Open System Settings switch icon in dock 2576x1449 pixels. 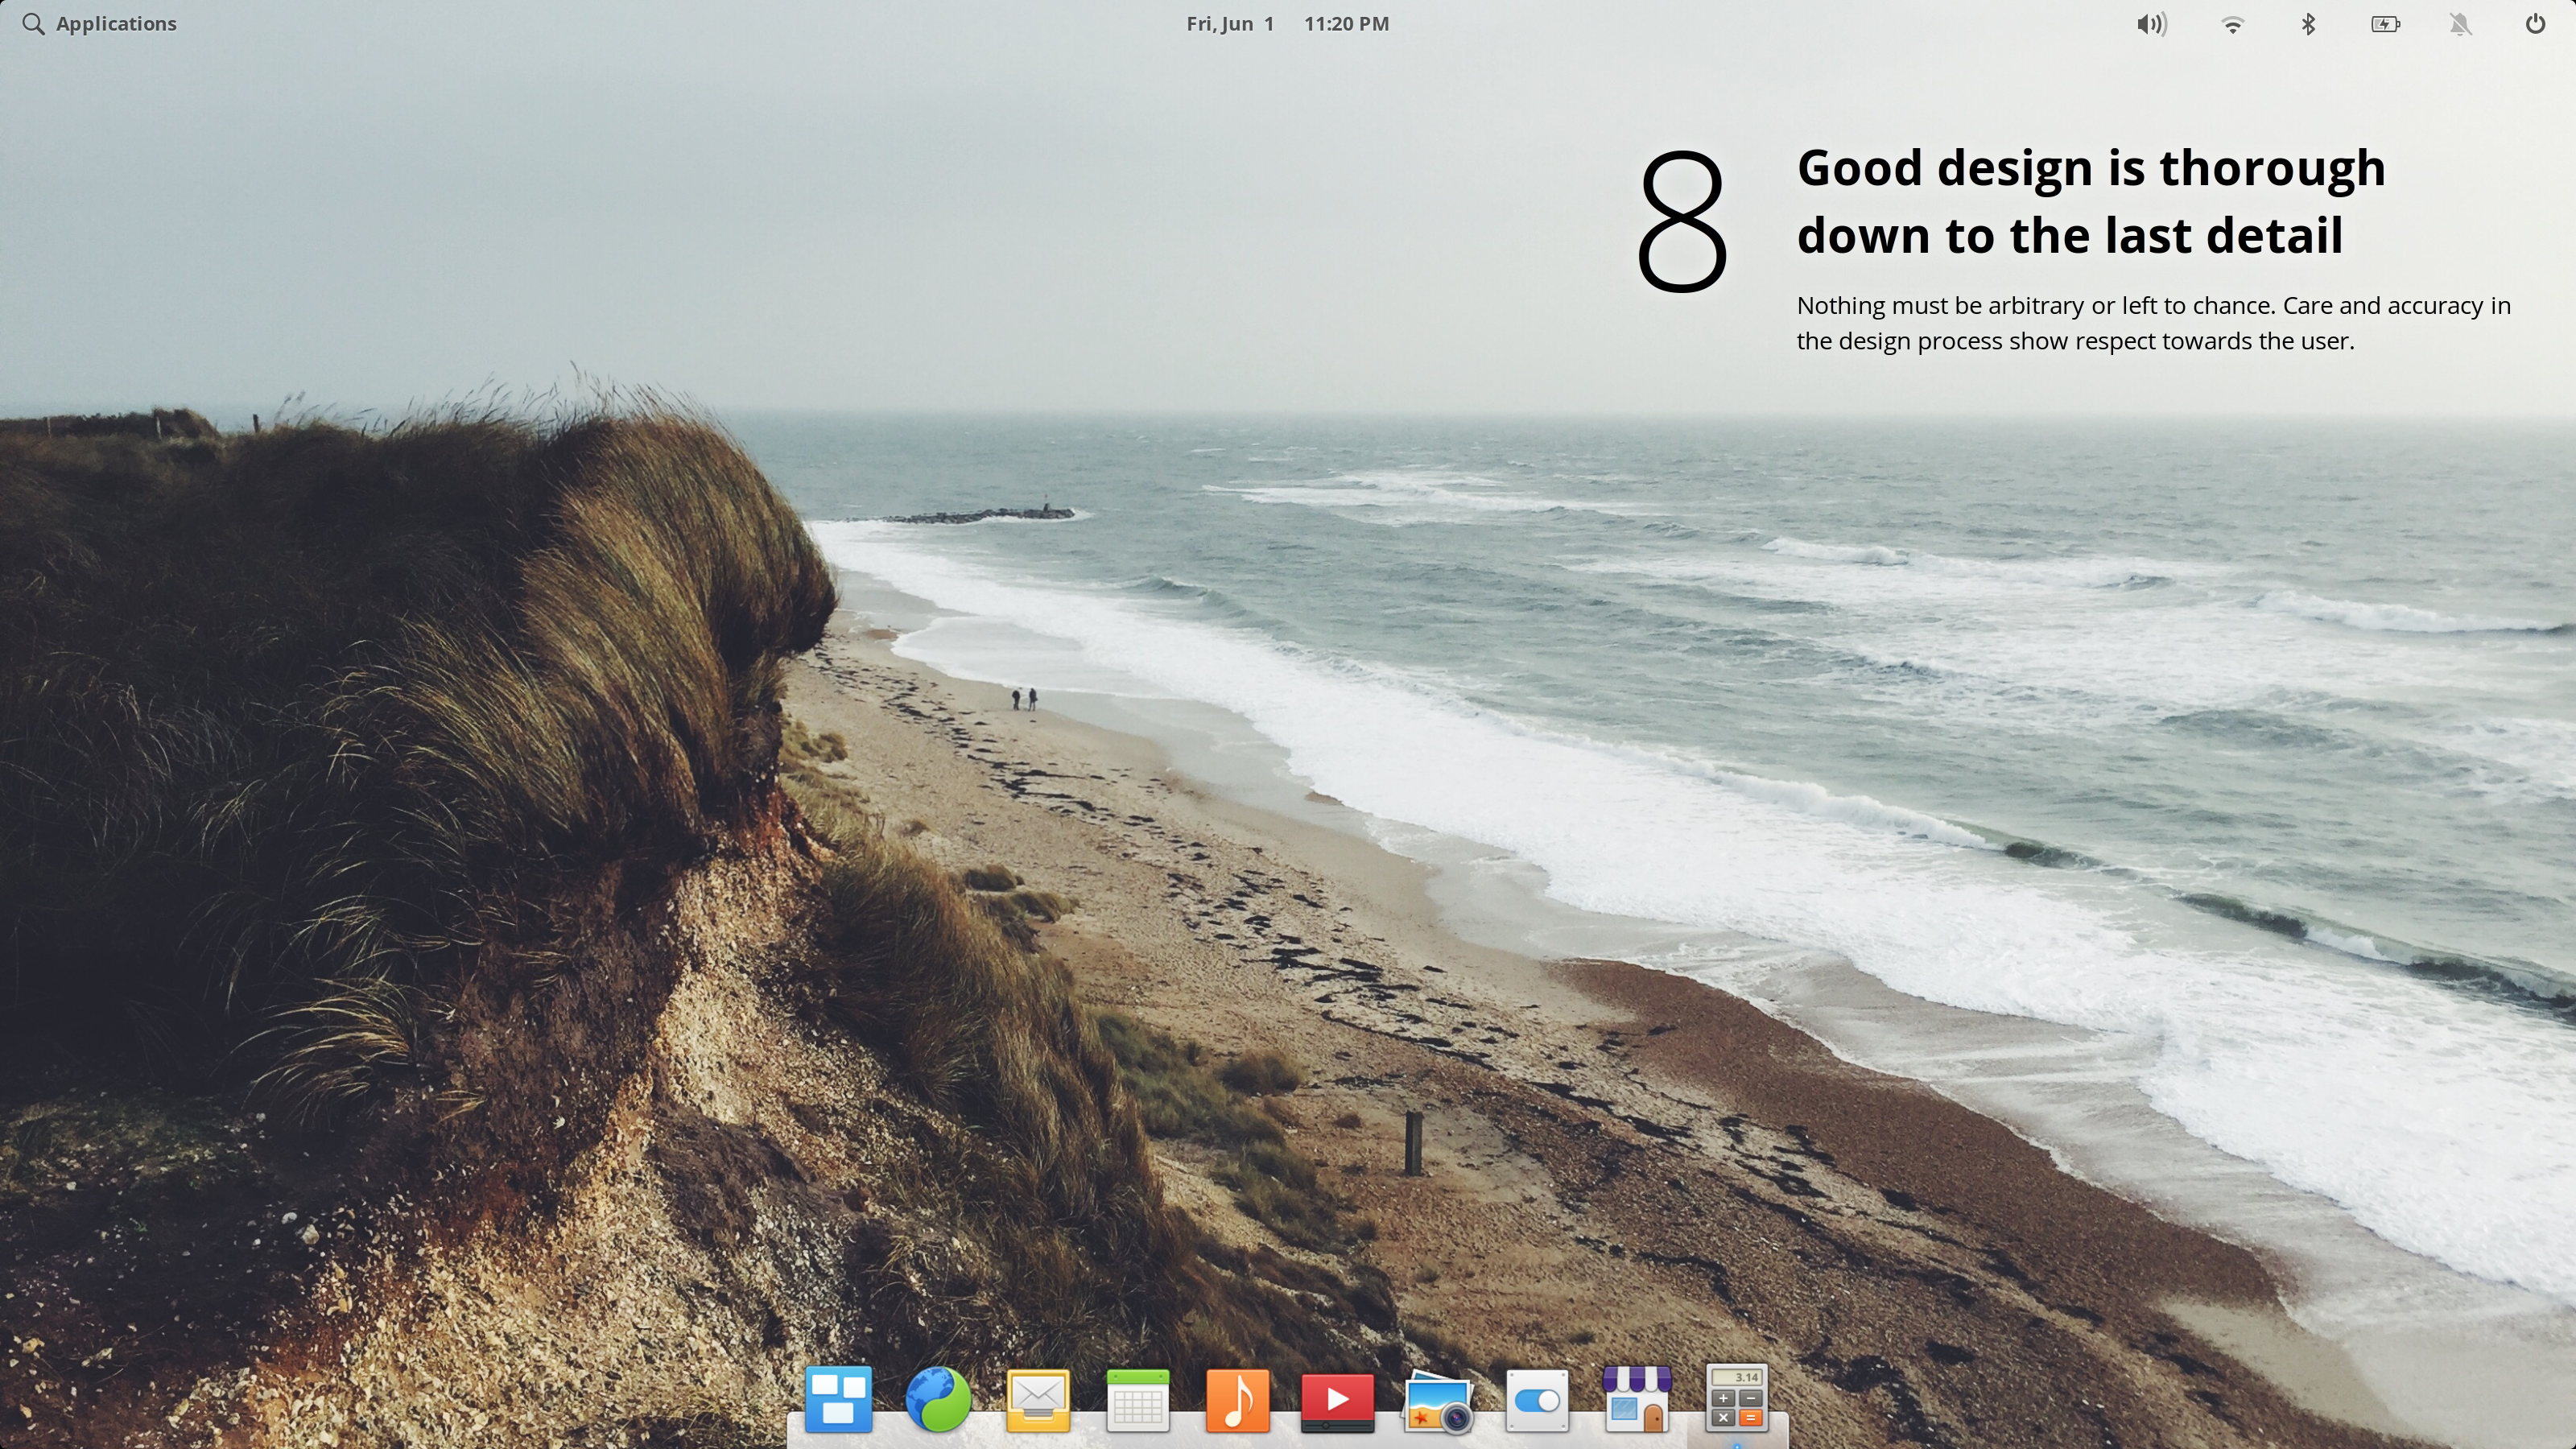[1537, 1400]
